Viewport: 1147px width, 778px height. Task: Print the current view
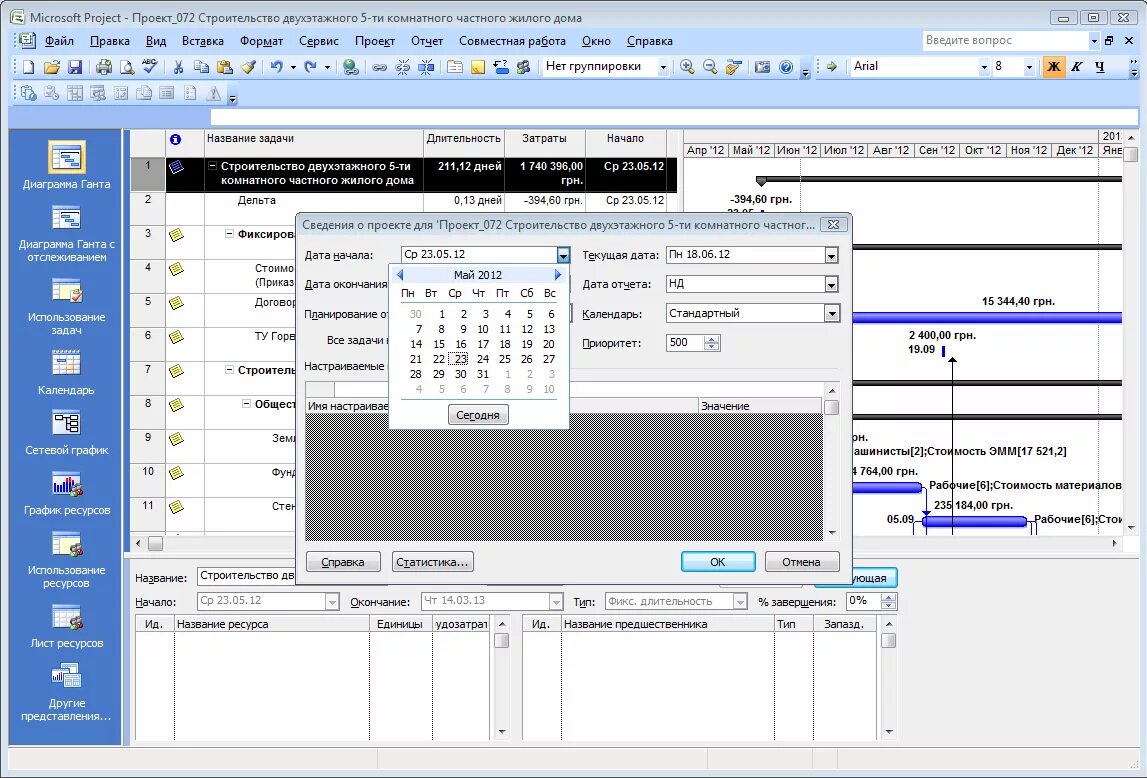[x=104, y=67]
